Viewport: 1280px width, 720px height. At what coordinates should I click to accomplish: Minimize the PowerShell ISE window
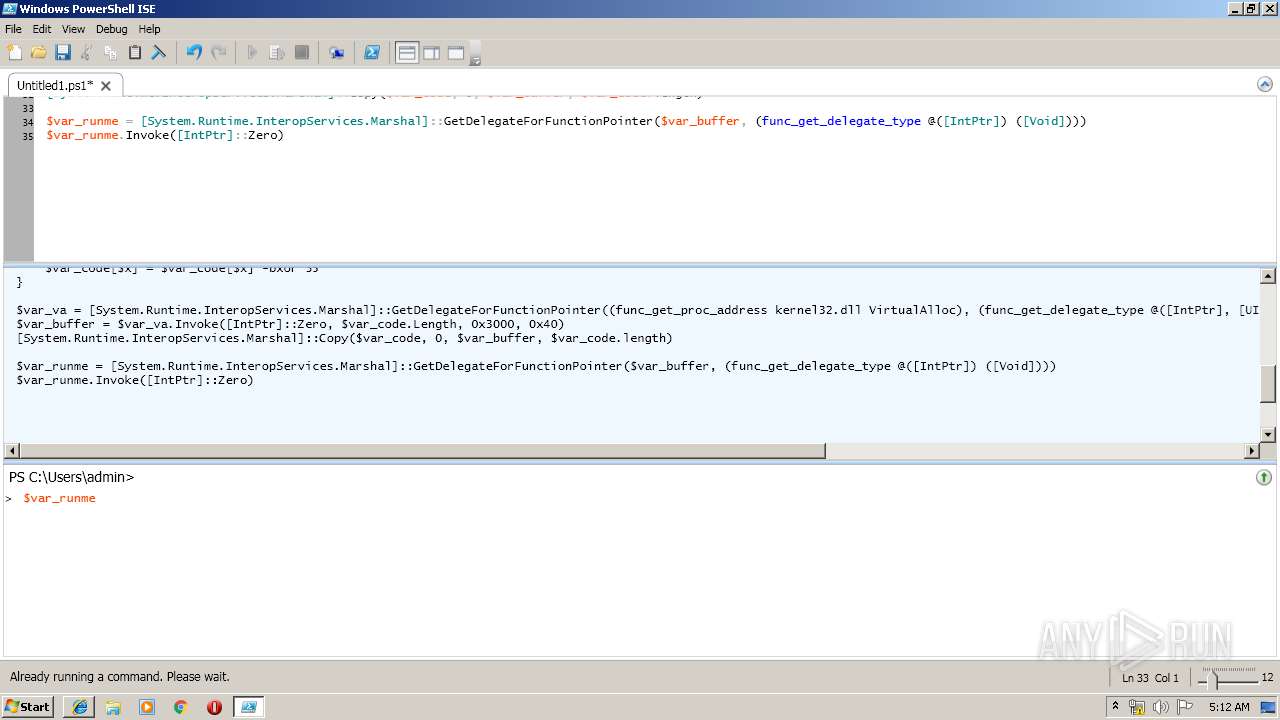click(1234, 9)
